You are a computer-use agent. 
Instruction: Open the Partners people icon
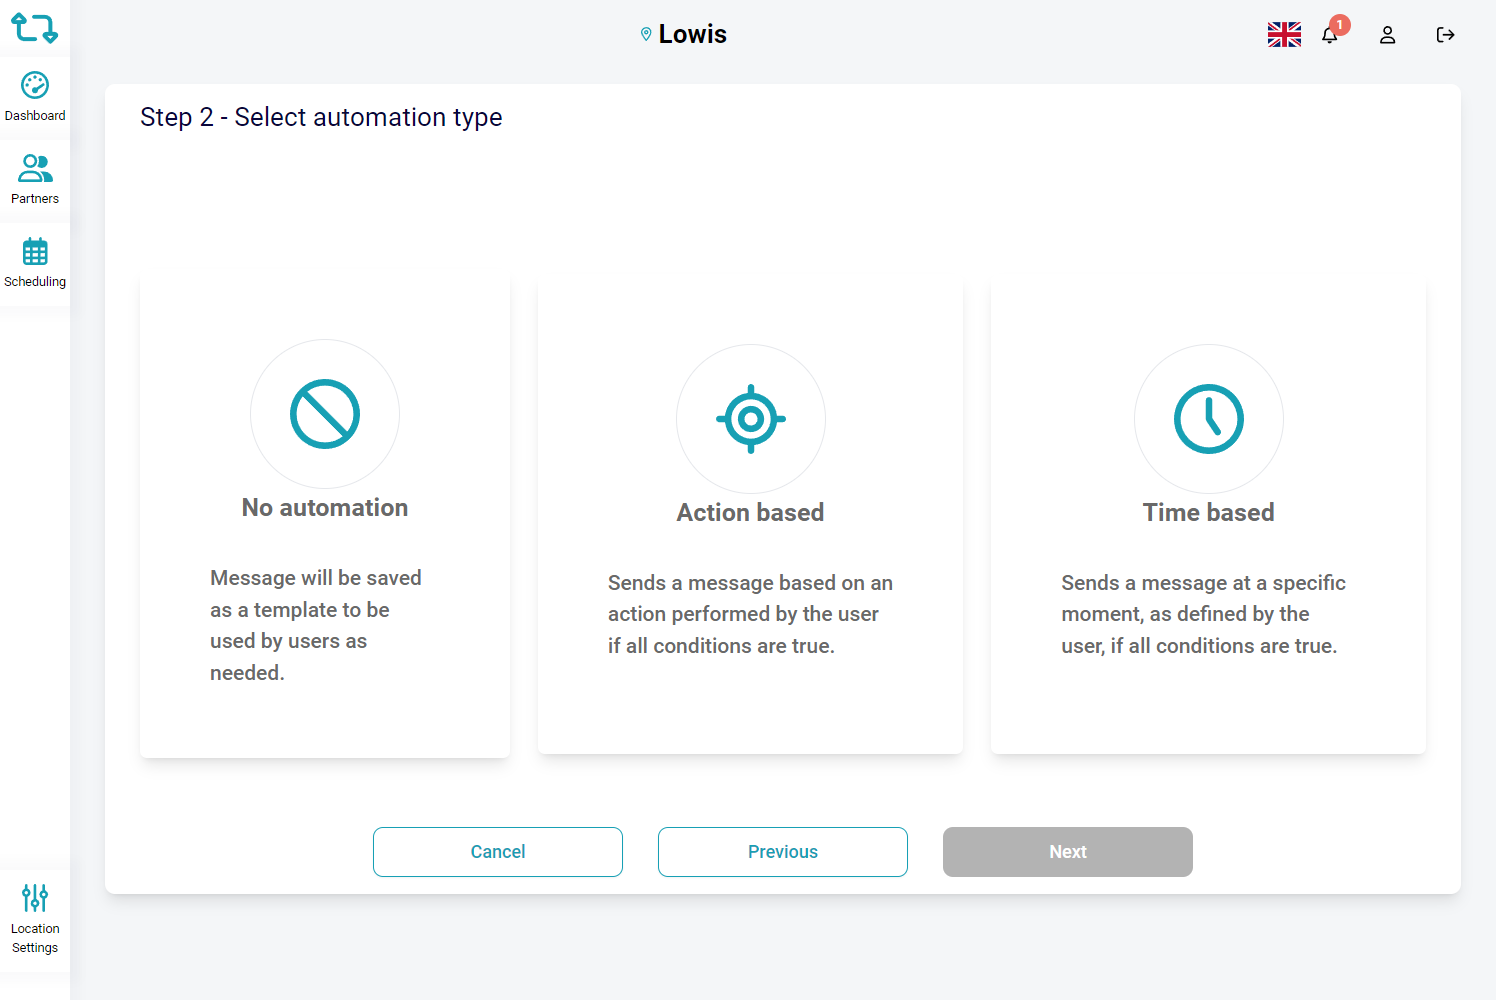pyautogui.click(x=35, y=168)
